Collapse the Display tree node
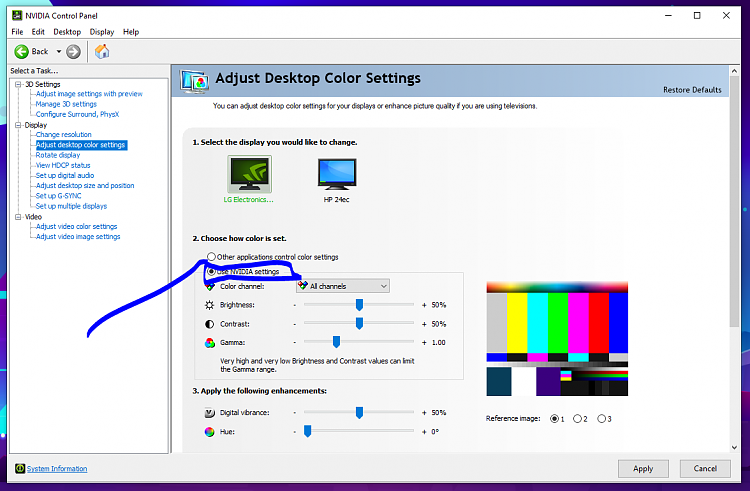The image size is (750, 491). pos(18,125)
